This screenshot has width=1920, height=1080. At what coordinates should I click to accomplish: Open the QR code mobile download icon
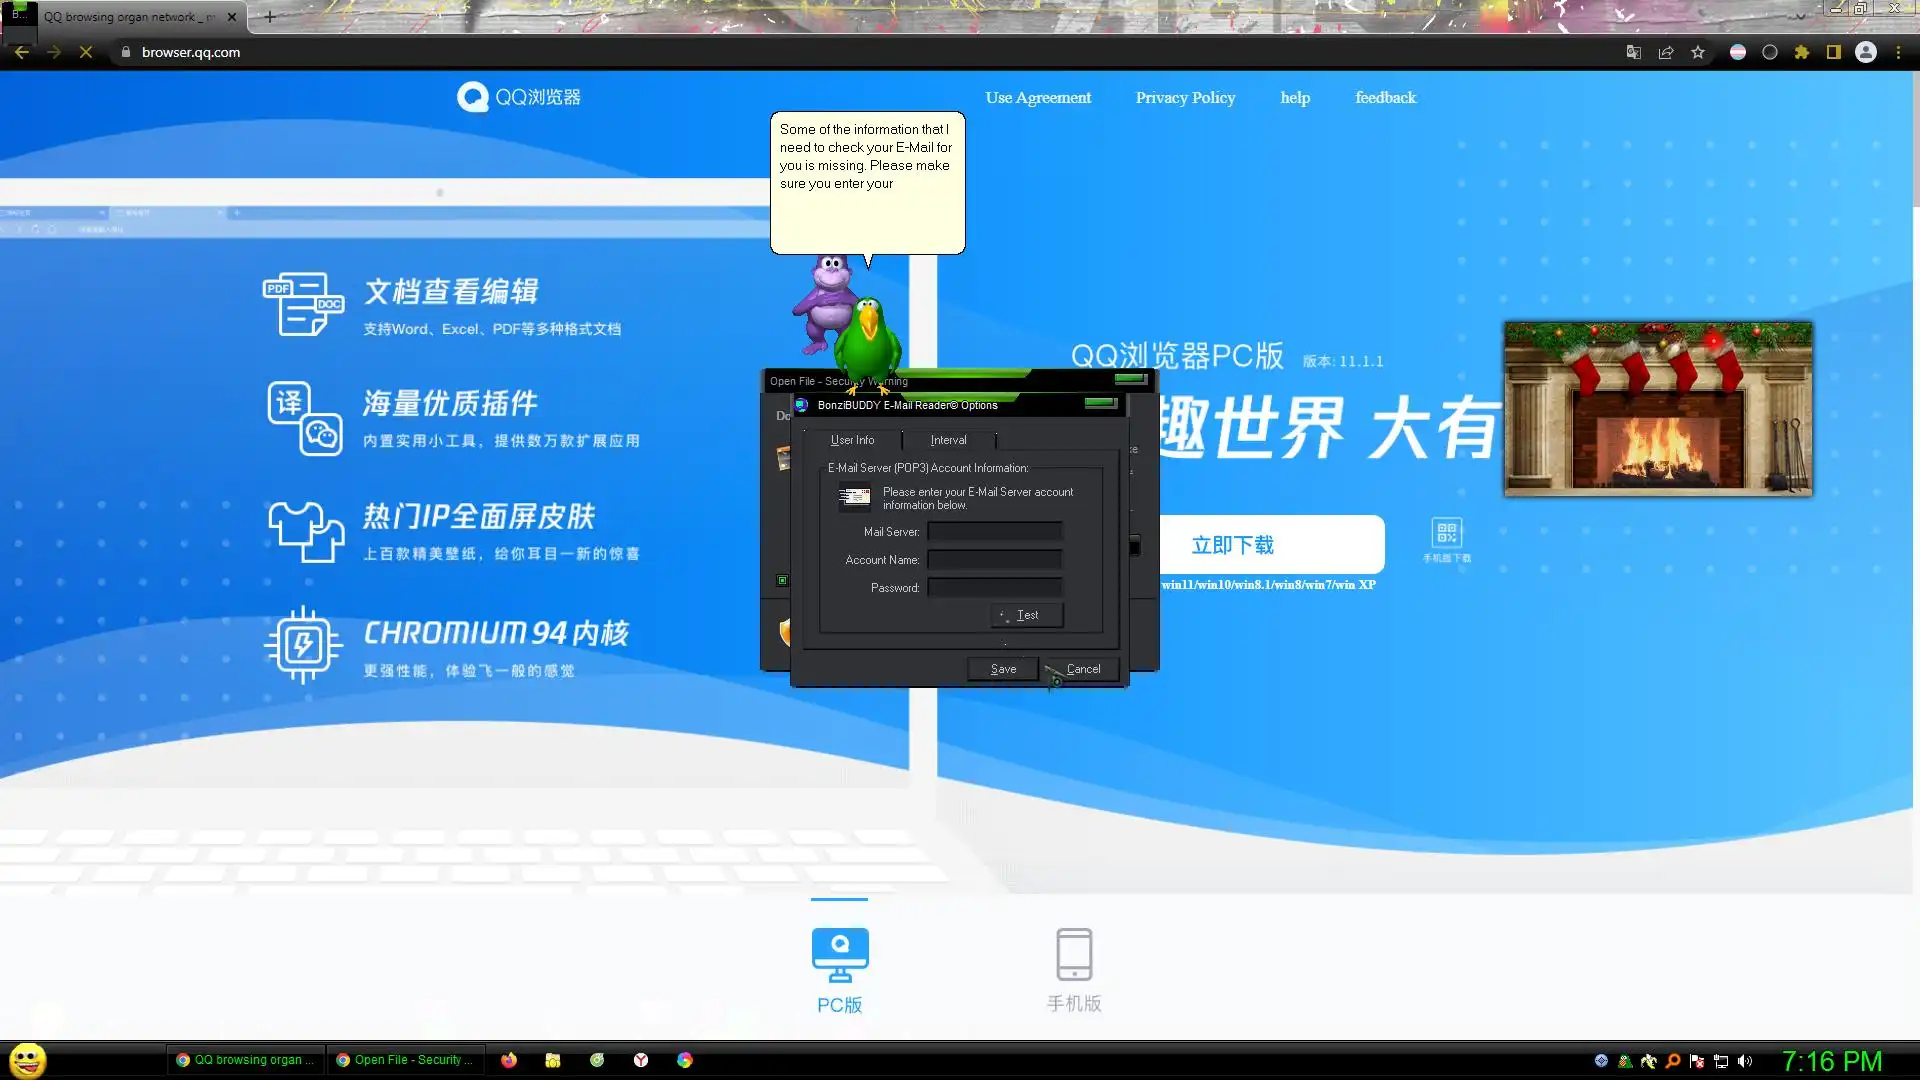coord(1447,532)
